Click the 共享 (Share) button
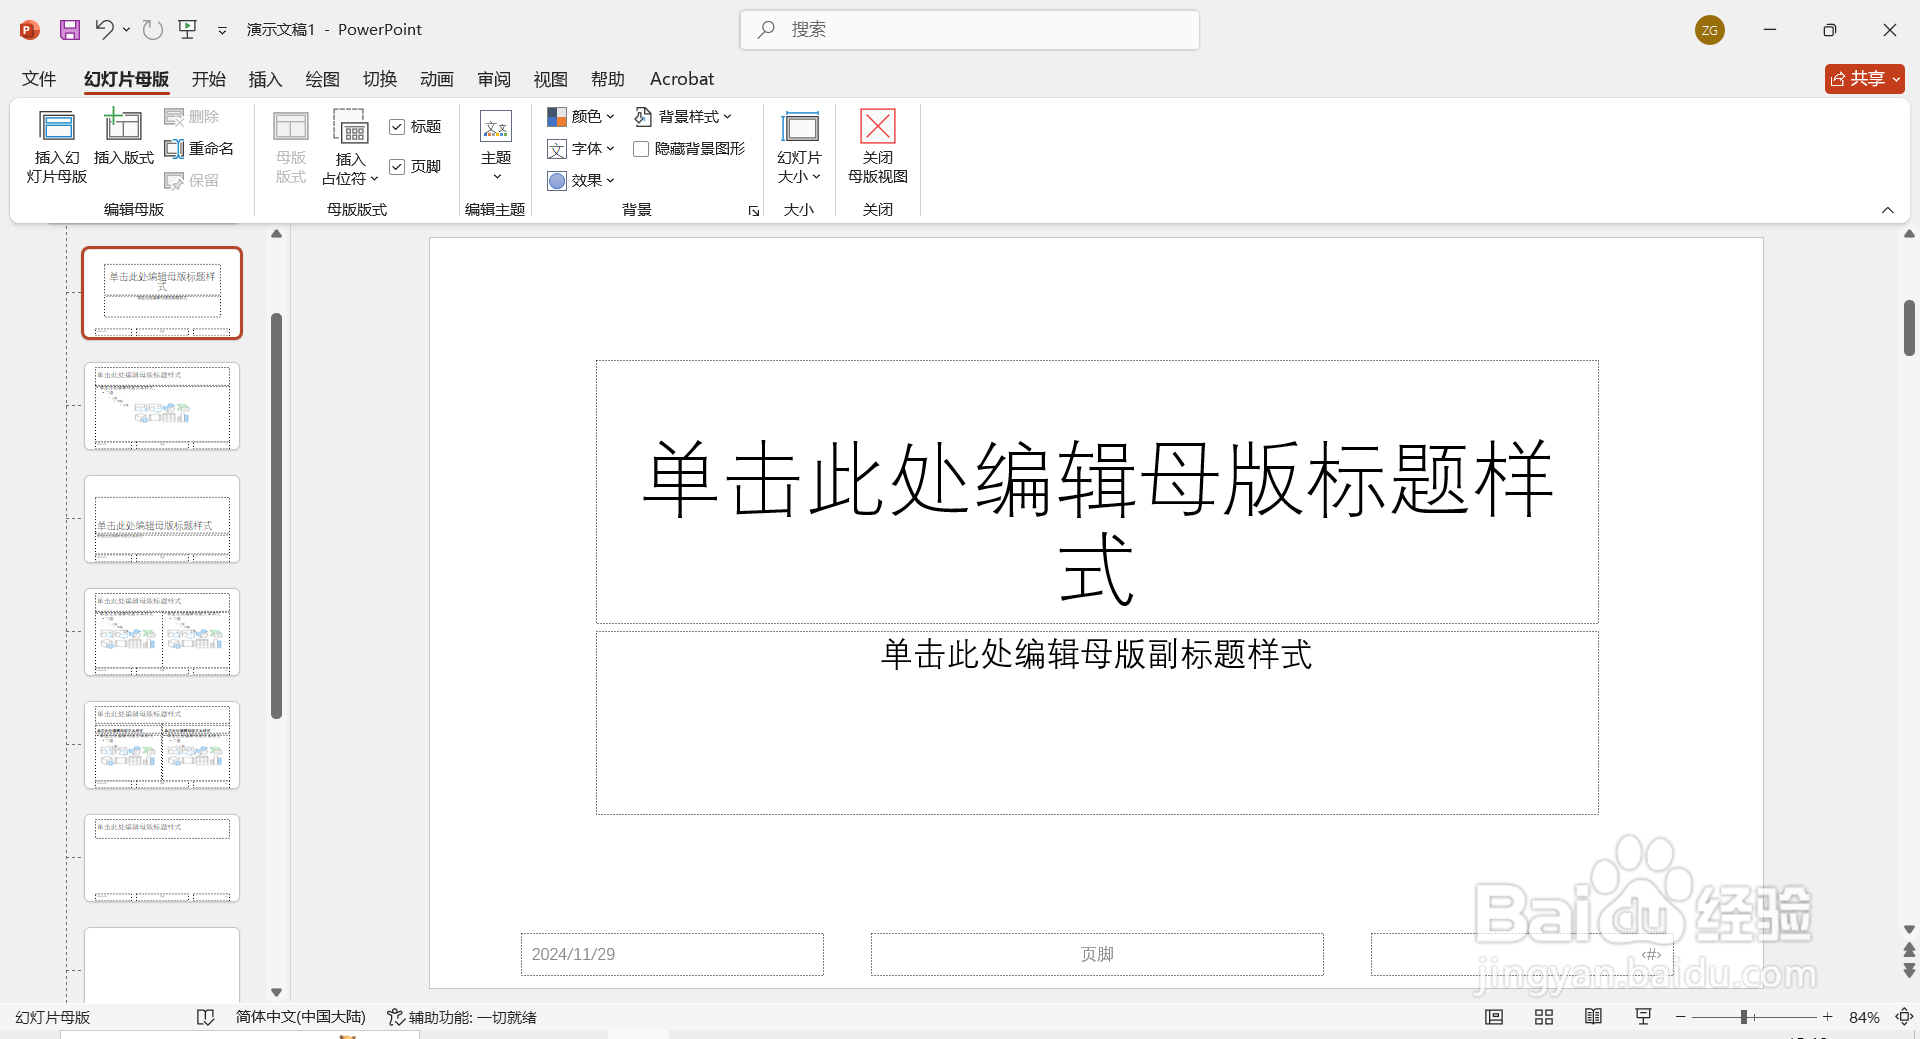 (x=1863, y=78)
